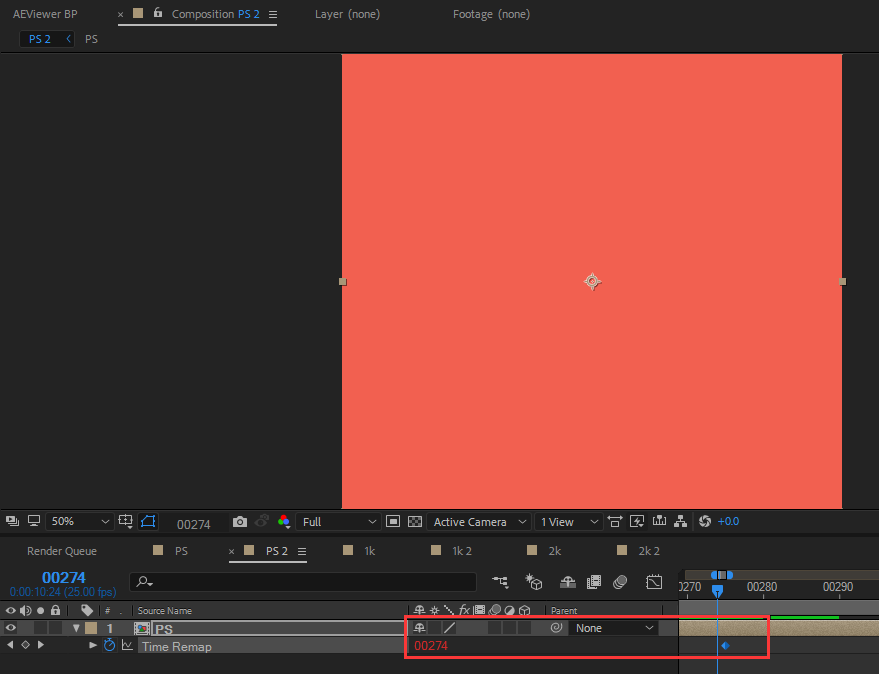Click the Show Channel RGB icon
Viewport: 879px width, 674px height.
(x=284, y=522)
